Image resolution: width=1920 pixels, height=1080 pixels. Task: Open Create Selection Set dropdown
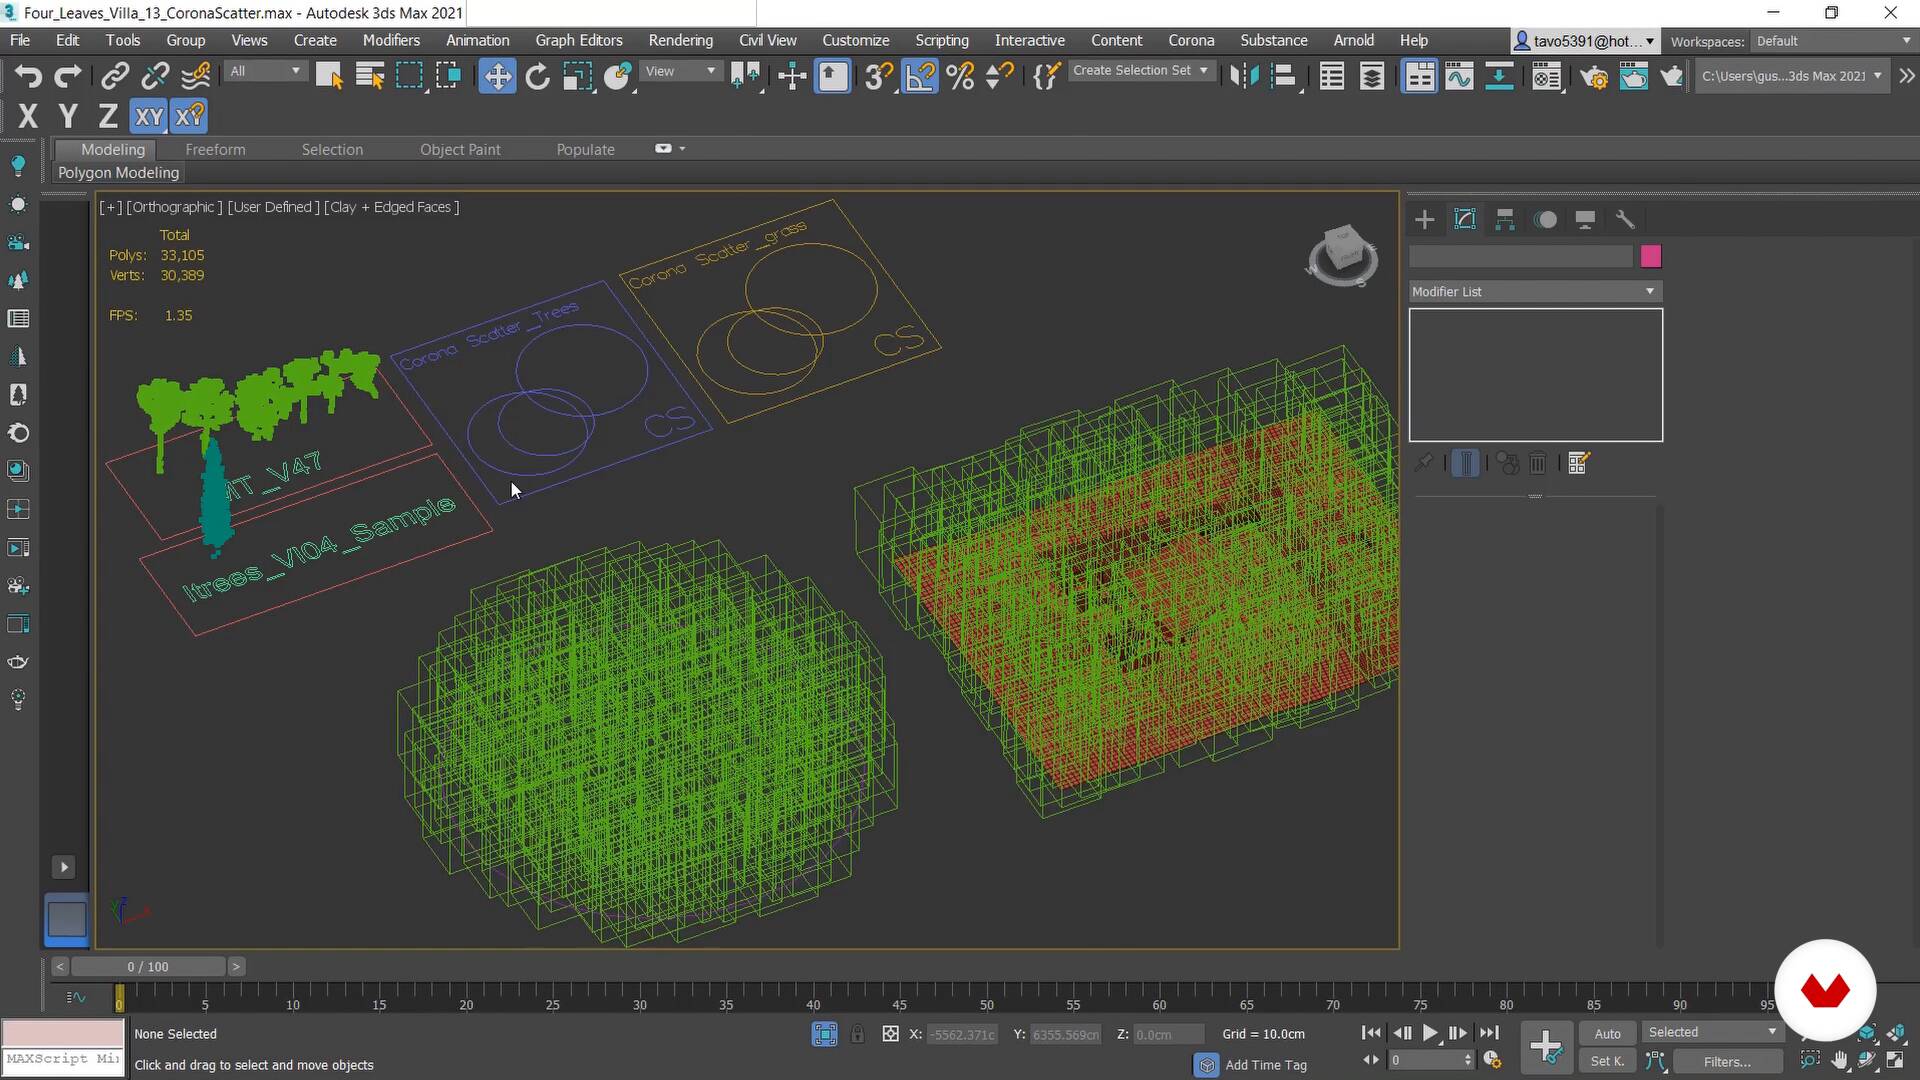1141,70
